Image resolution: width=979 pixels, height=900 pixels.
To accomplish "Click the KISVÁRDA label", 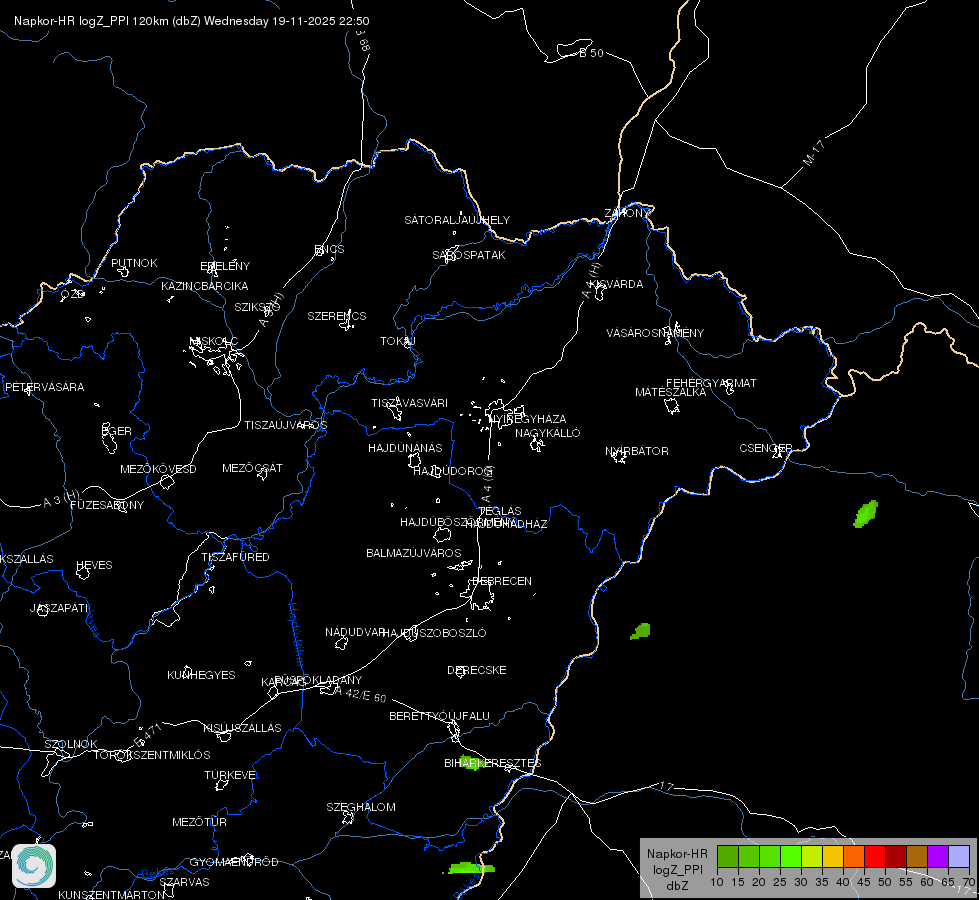I will (617, 284).
